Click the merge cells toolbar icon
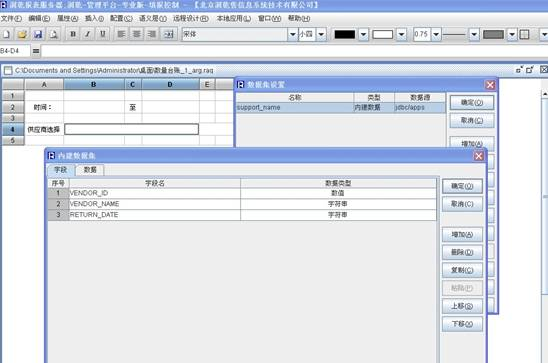This screenshot has width=548, height=363. pyautogui.click(x=168, y=34)
